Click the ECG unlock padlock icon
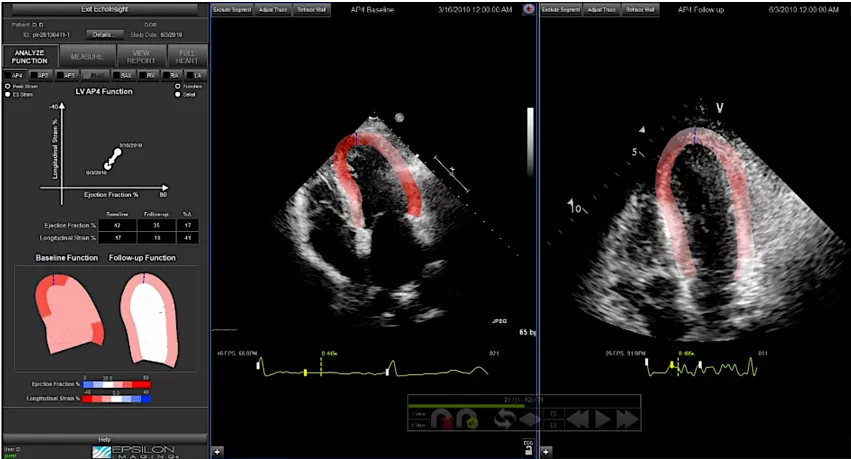Image resolution: width=851 pixels, height=459 pixels. point(527,450)
